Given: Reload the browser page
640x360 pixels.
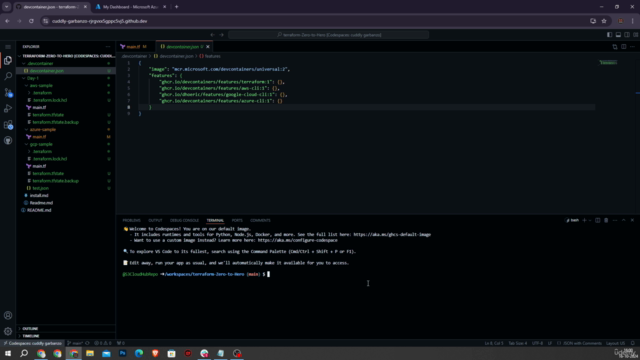Looking at the screenshot, I should point(31,21).
